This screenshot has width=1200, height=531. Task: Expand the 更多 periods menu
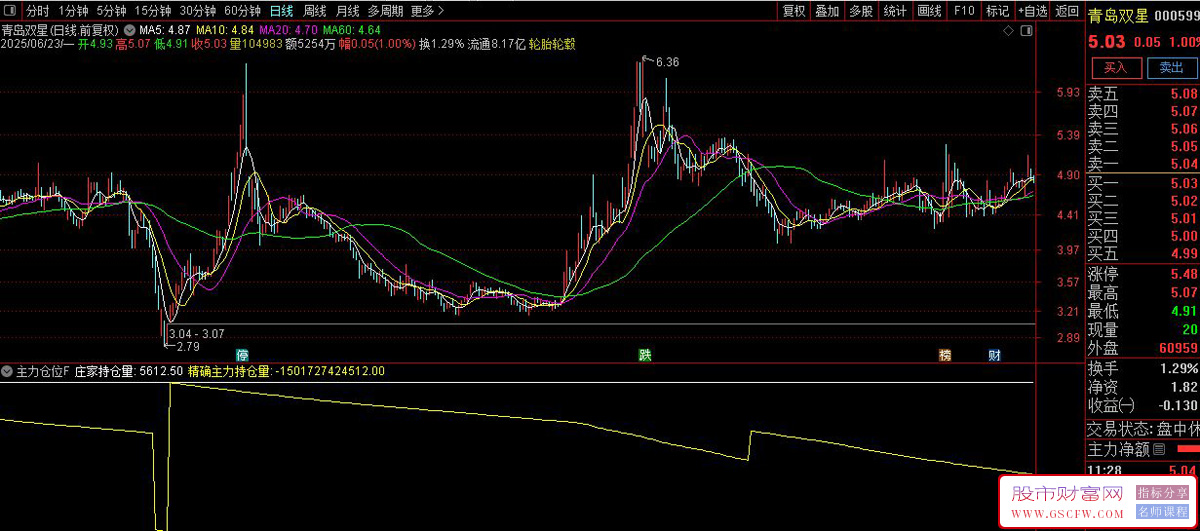click(x=427, y=11)
